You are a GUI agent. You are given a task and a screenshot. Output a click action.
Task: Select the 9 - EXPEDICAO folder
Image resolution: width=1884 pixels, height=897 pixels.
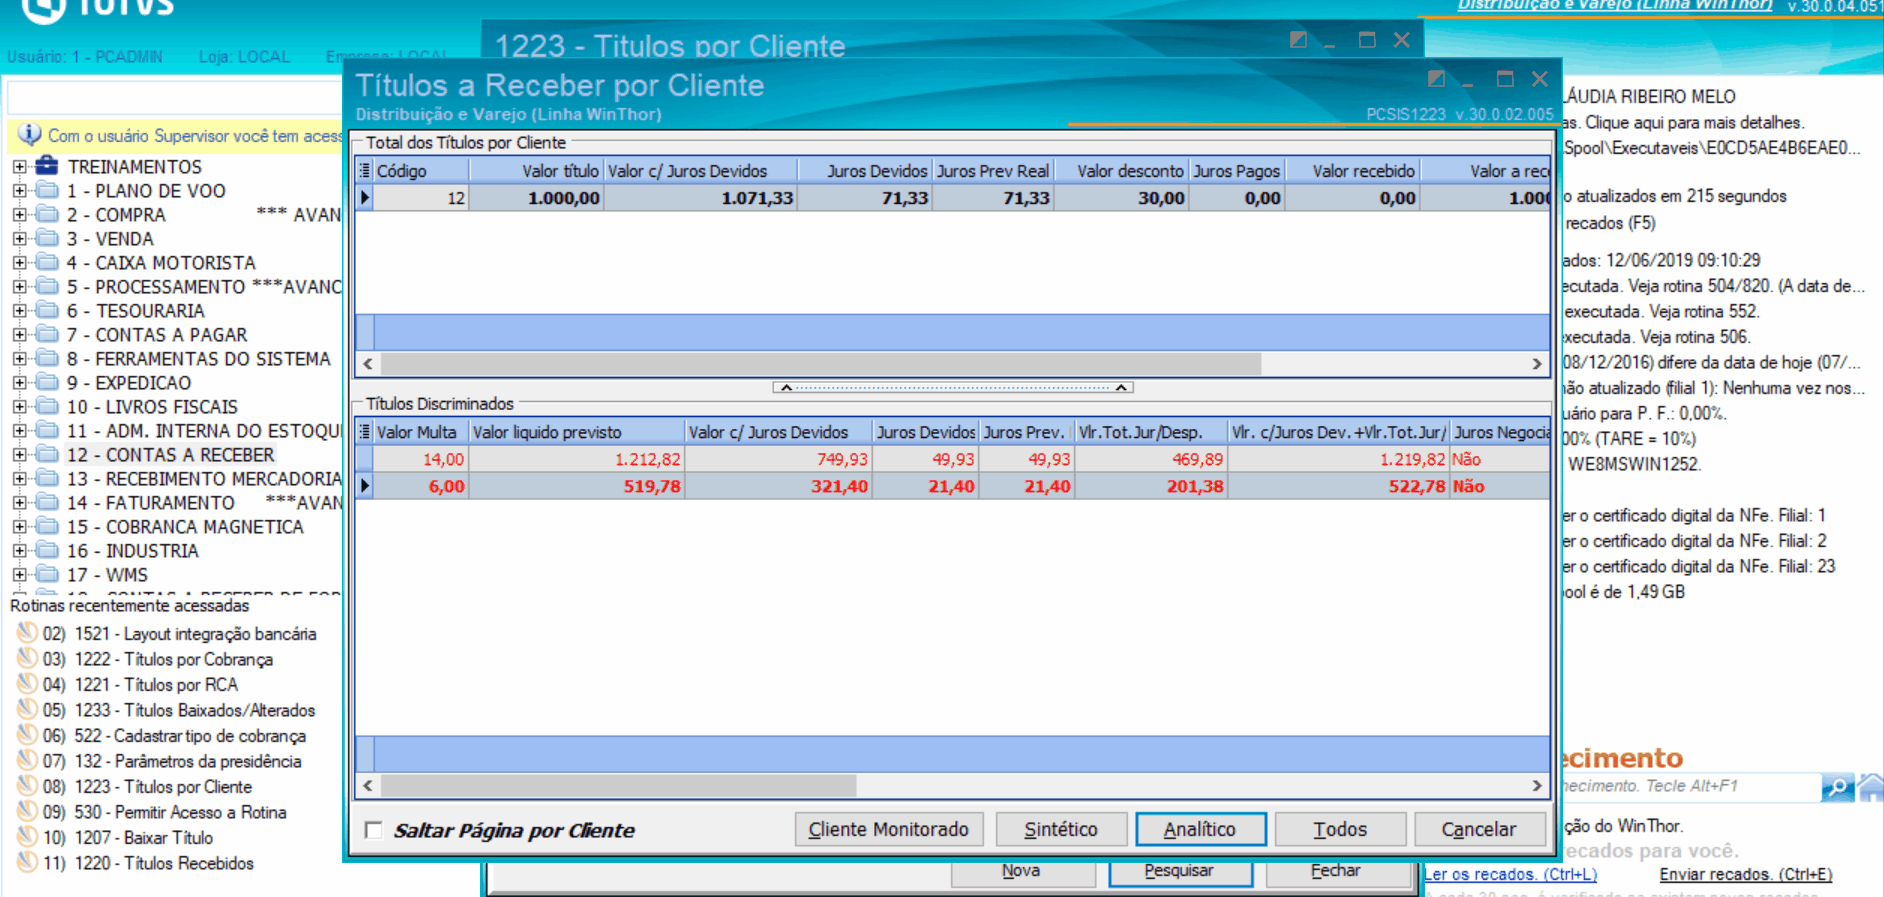coord(129,383)
